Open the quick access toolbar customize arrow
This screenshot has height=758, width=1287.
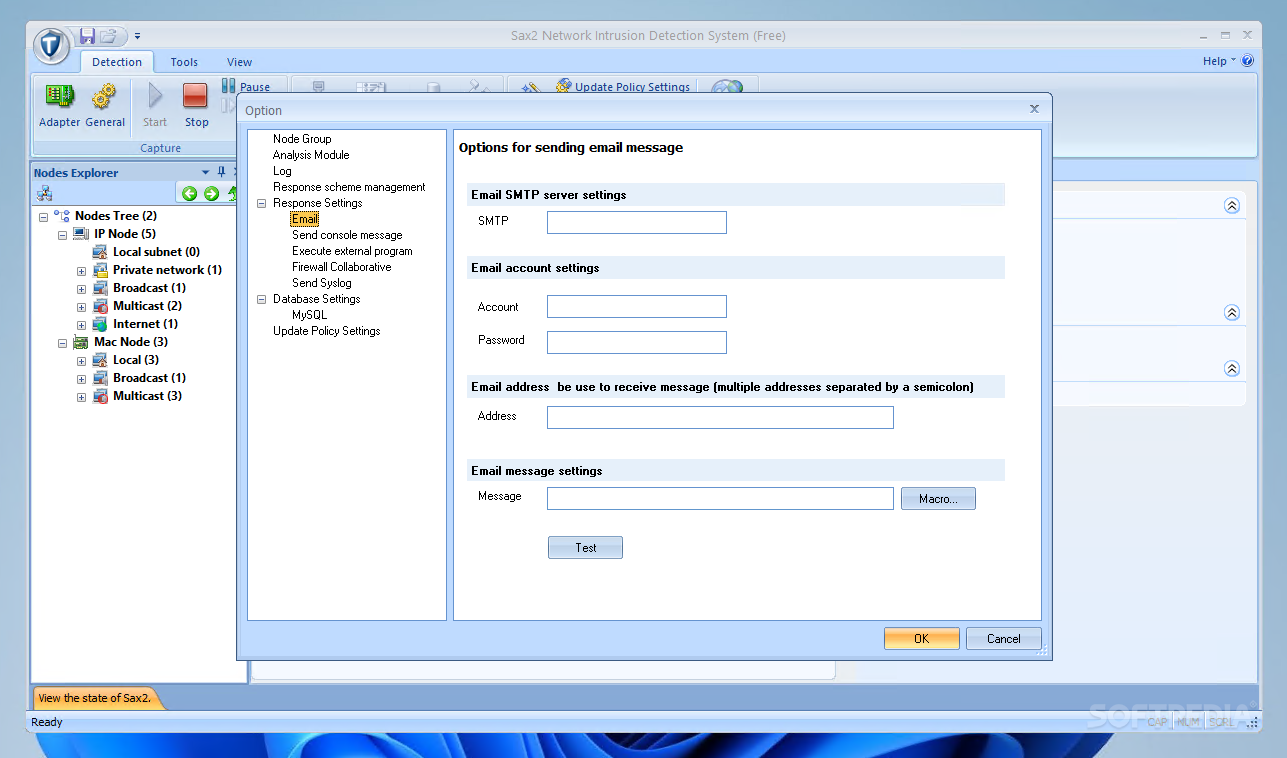point(138,36)
